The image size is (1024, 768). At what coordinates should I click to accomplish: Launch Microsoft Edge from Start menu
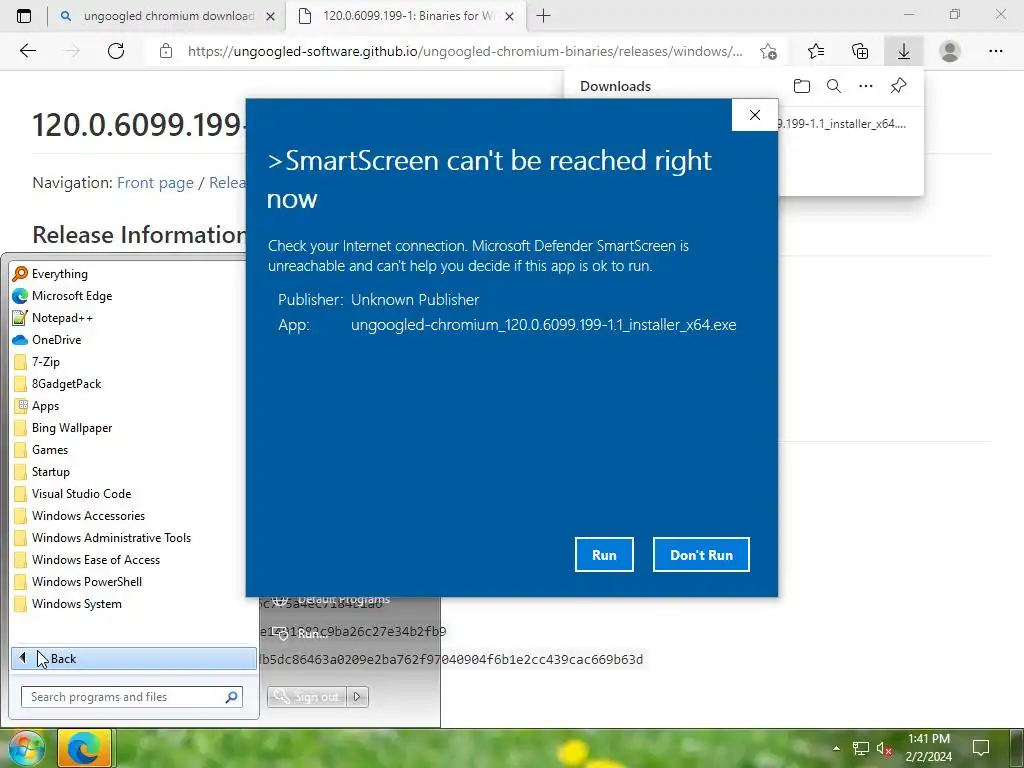click(133, 296)
